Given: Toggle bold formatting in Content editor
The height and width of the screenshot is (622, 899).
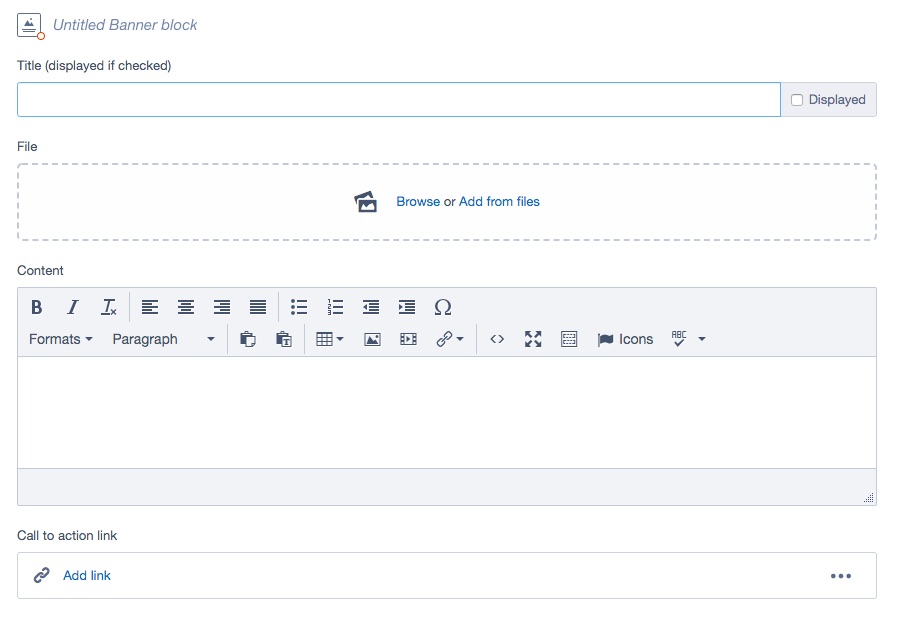Looking at the screenshot, I should pos(37,307).
